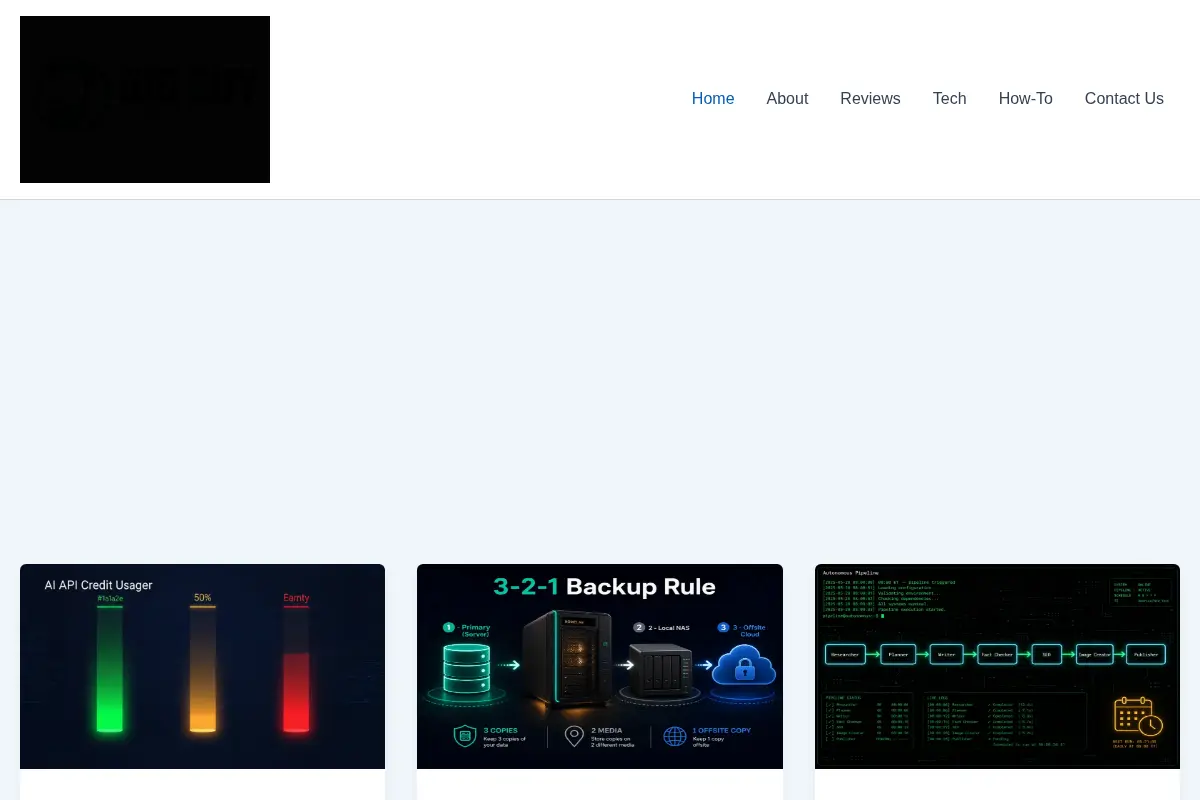Click the cloud padlock icon in backup graphic
1200x800 pixels.
[744, 665]
